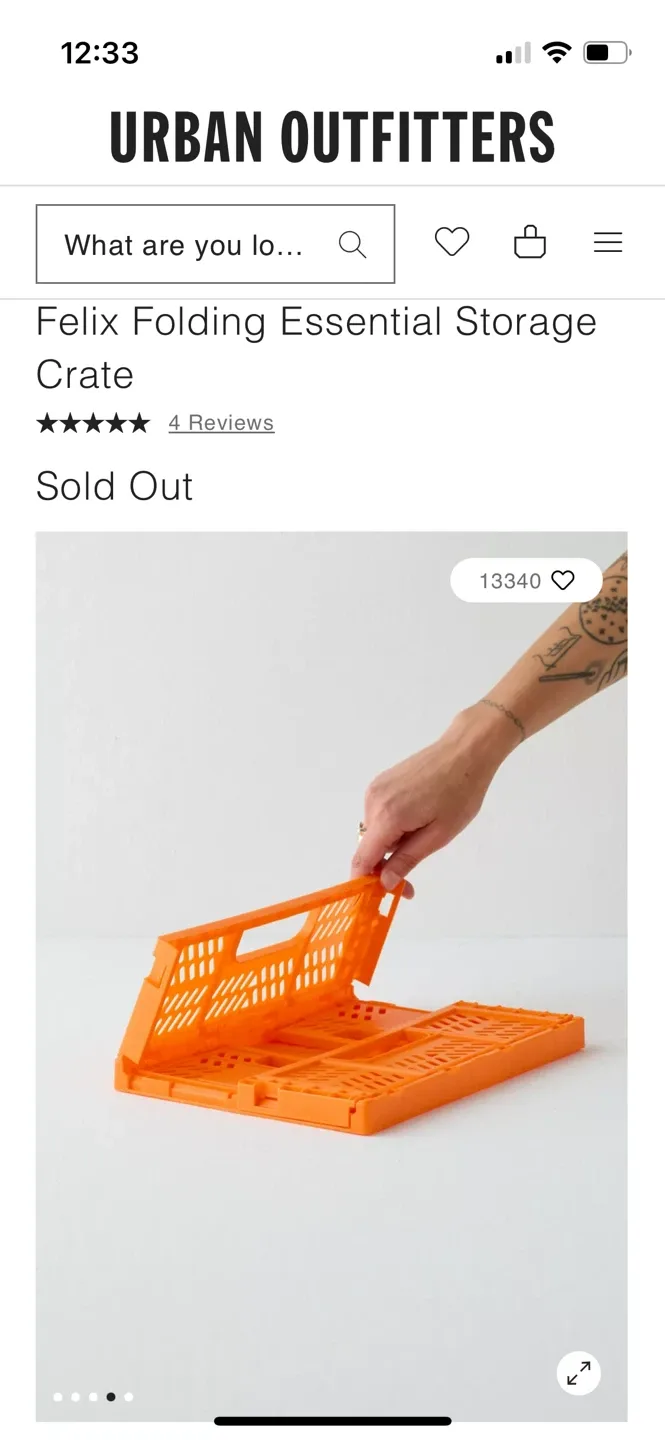The width and height of the screenshot is (665, 1440).
Task: Click the 'Felix Folding Essential Storage Crate' title
Action: 316,348
